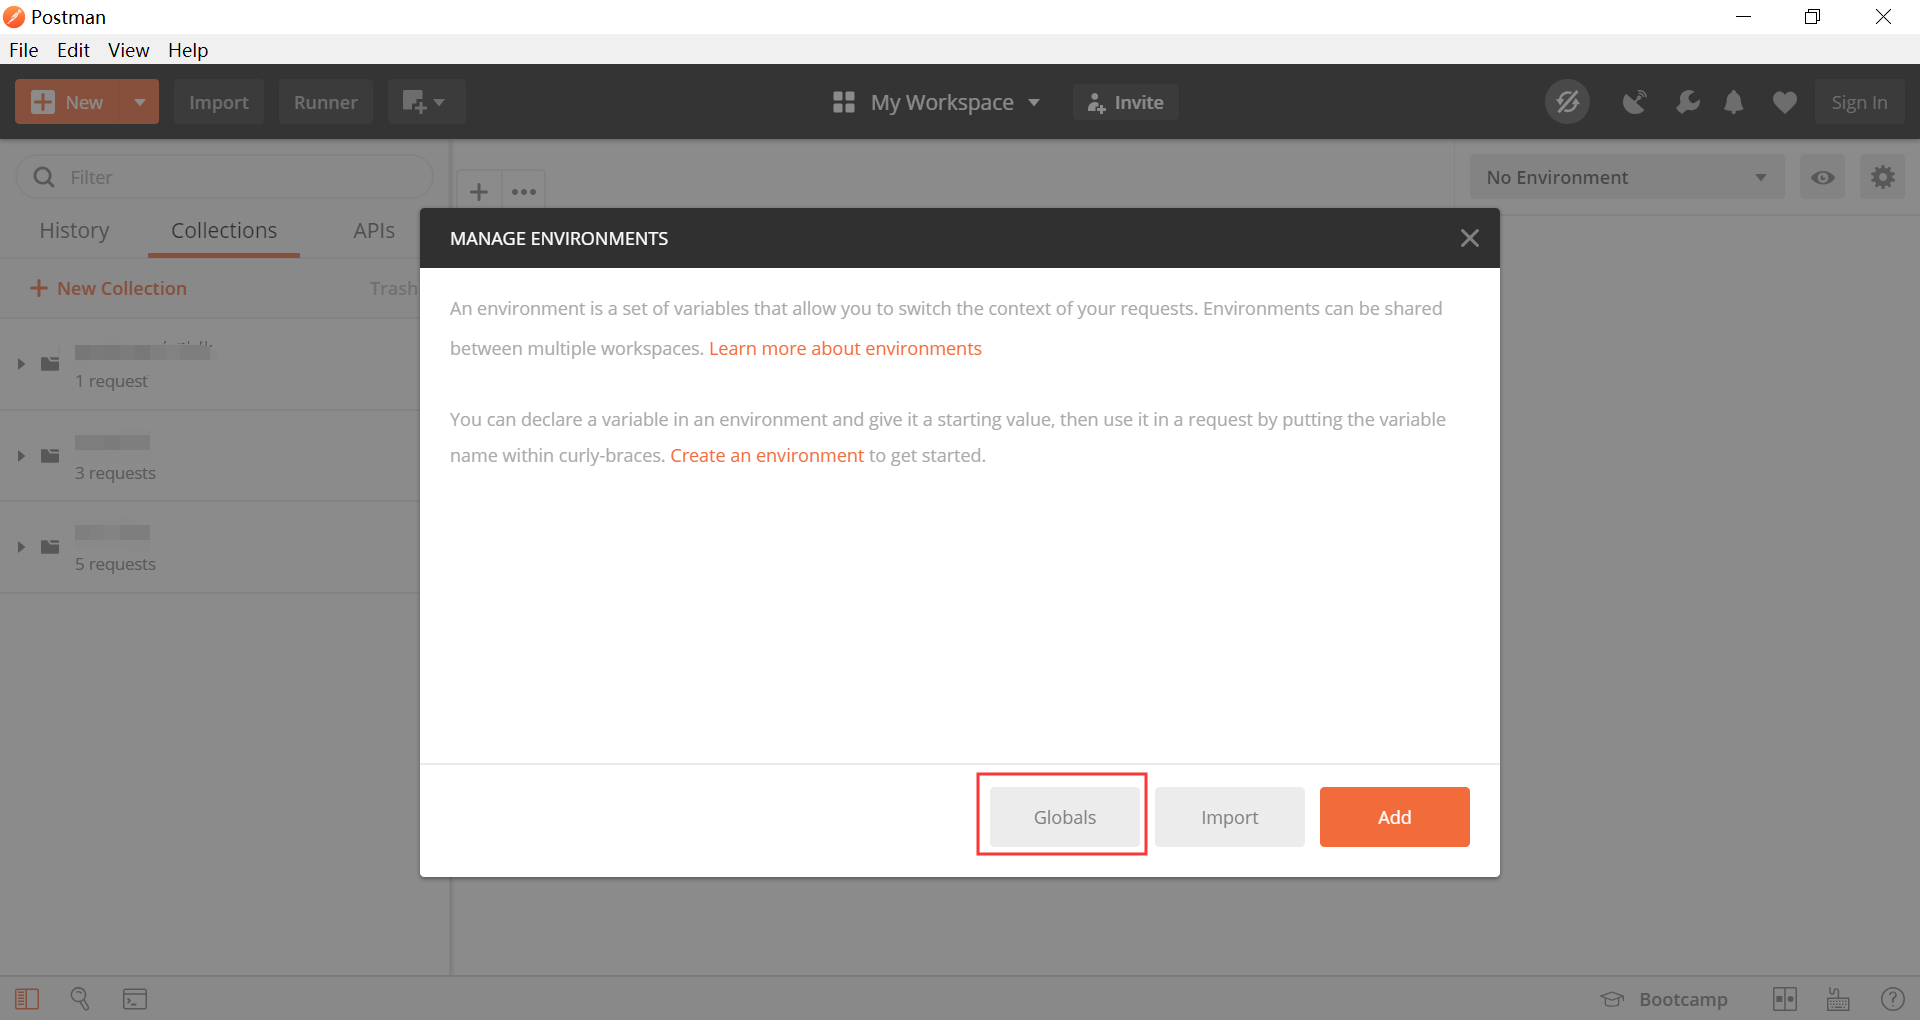Image resolution: width=1920 pixels, height=1020 pixels.
Task: Open settings via the wrench icon
Action: click(x=1687, y=102)
